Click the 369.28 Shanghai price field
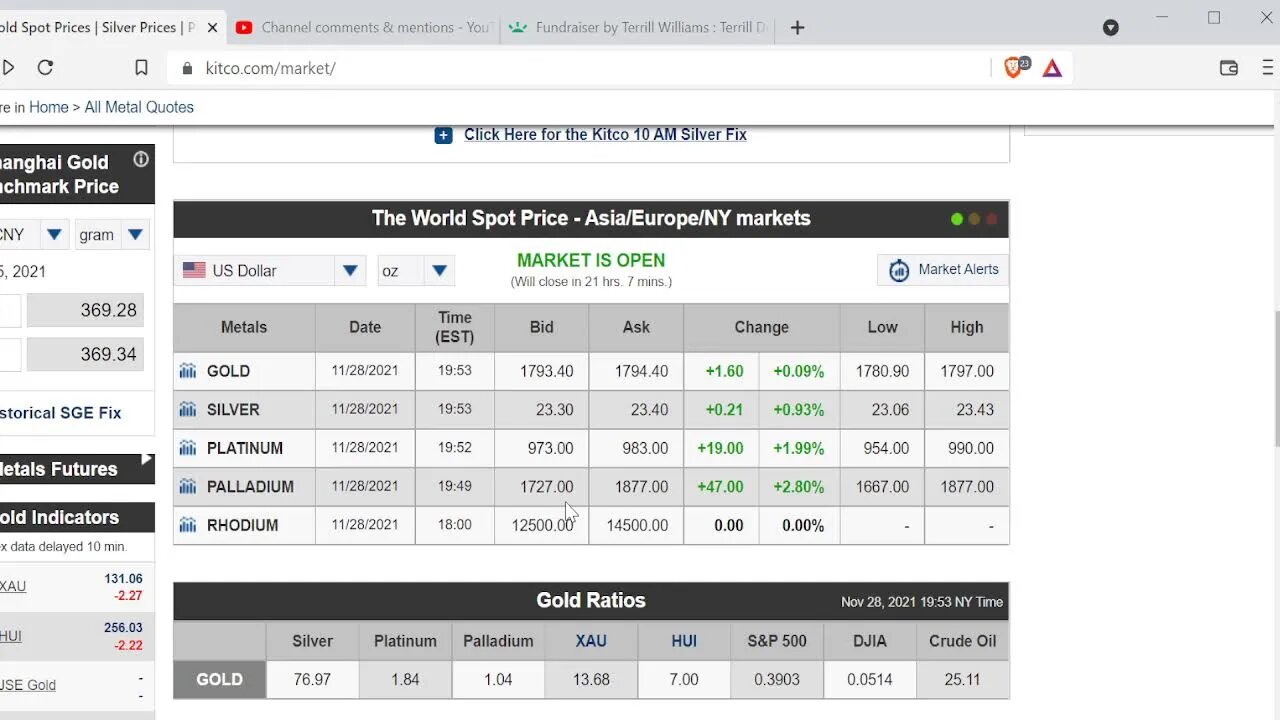 click(x=85, y=310)
